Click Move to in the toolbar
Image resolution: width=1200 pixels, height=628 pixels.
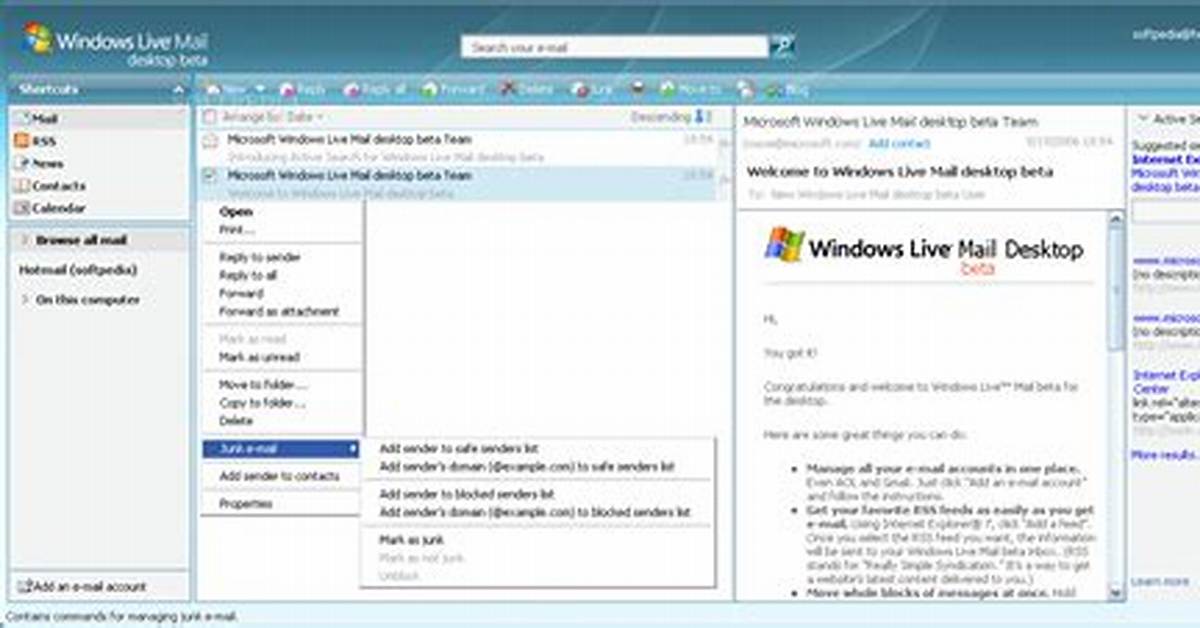pos(691,89)
